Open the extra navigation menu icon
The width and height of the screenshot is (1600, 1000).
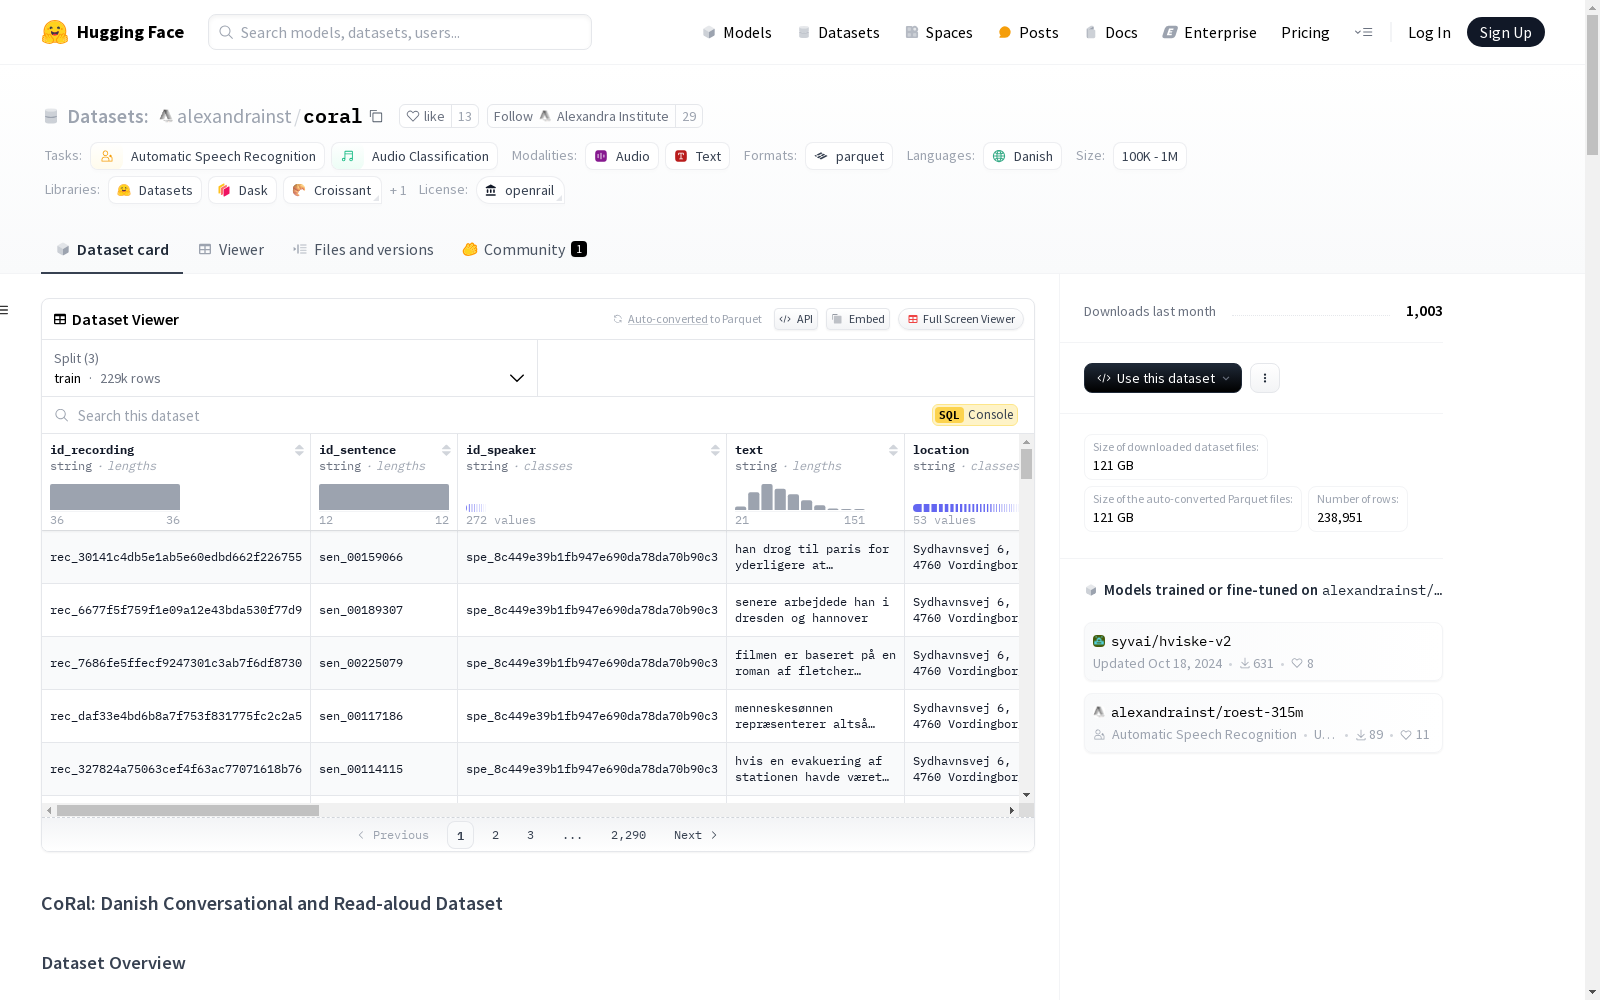point(1363,32)
